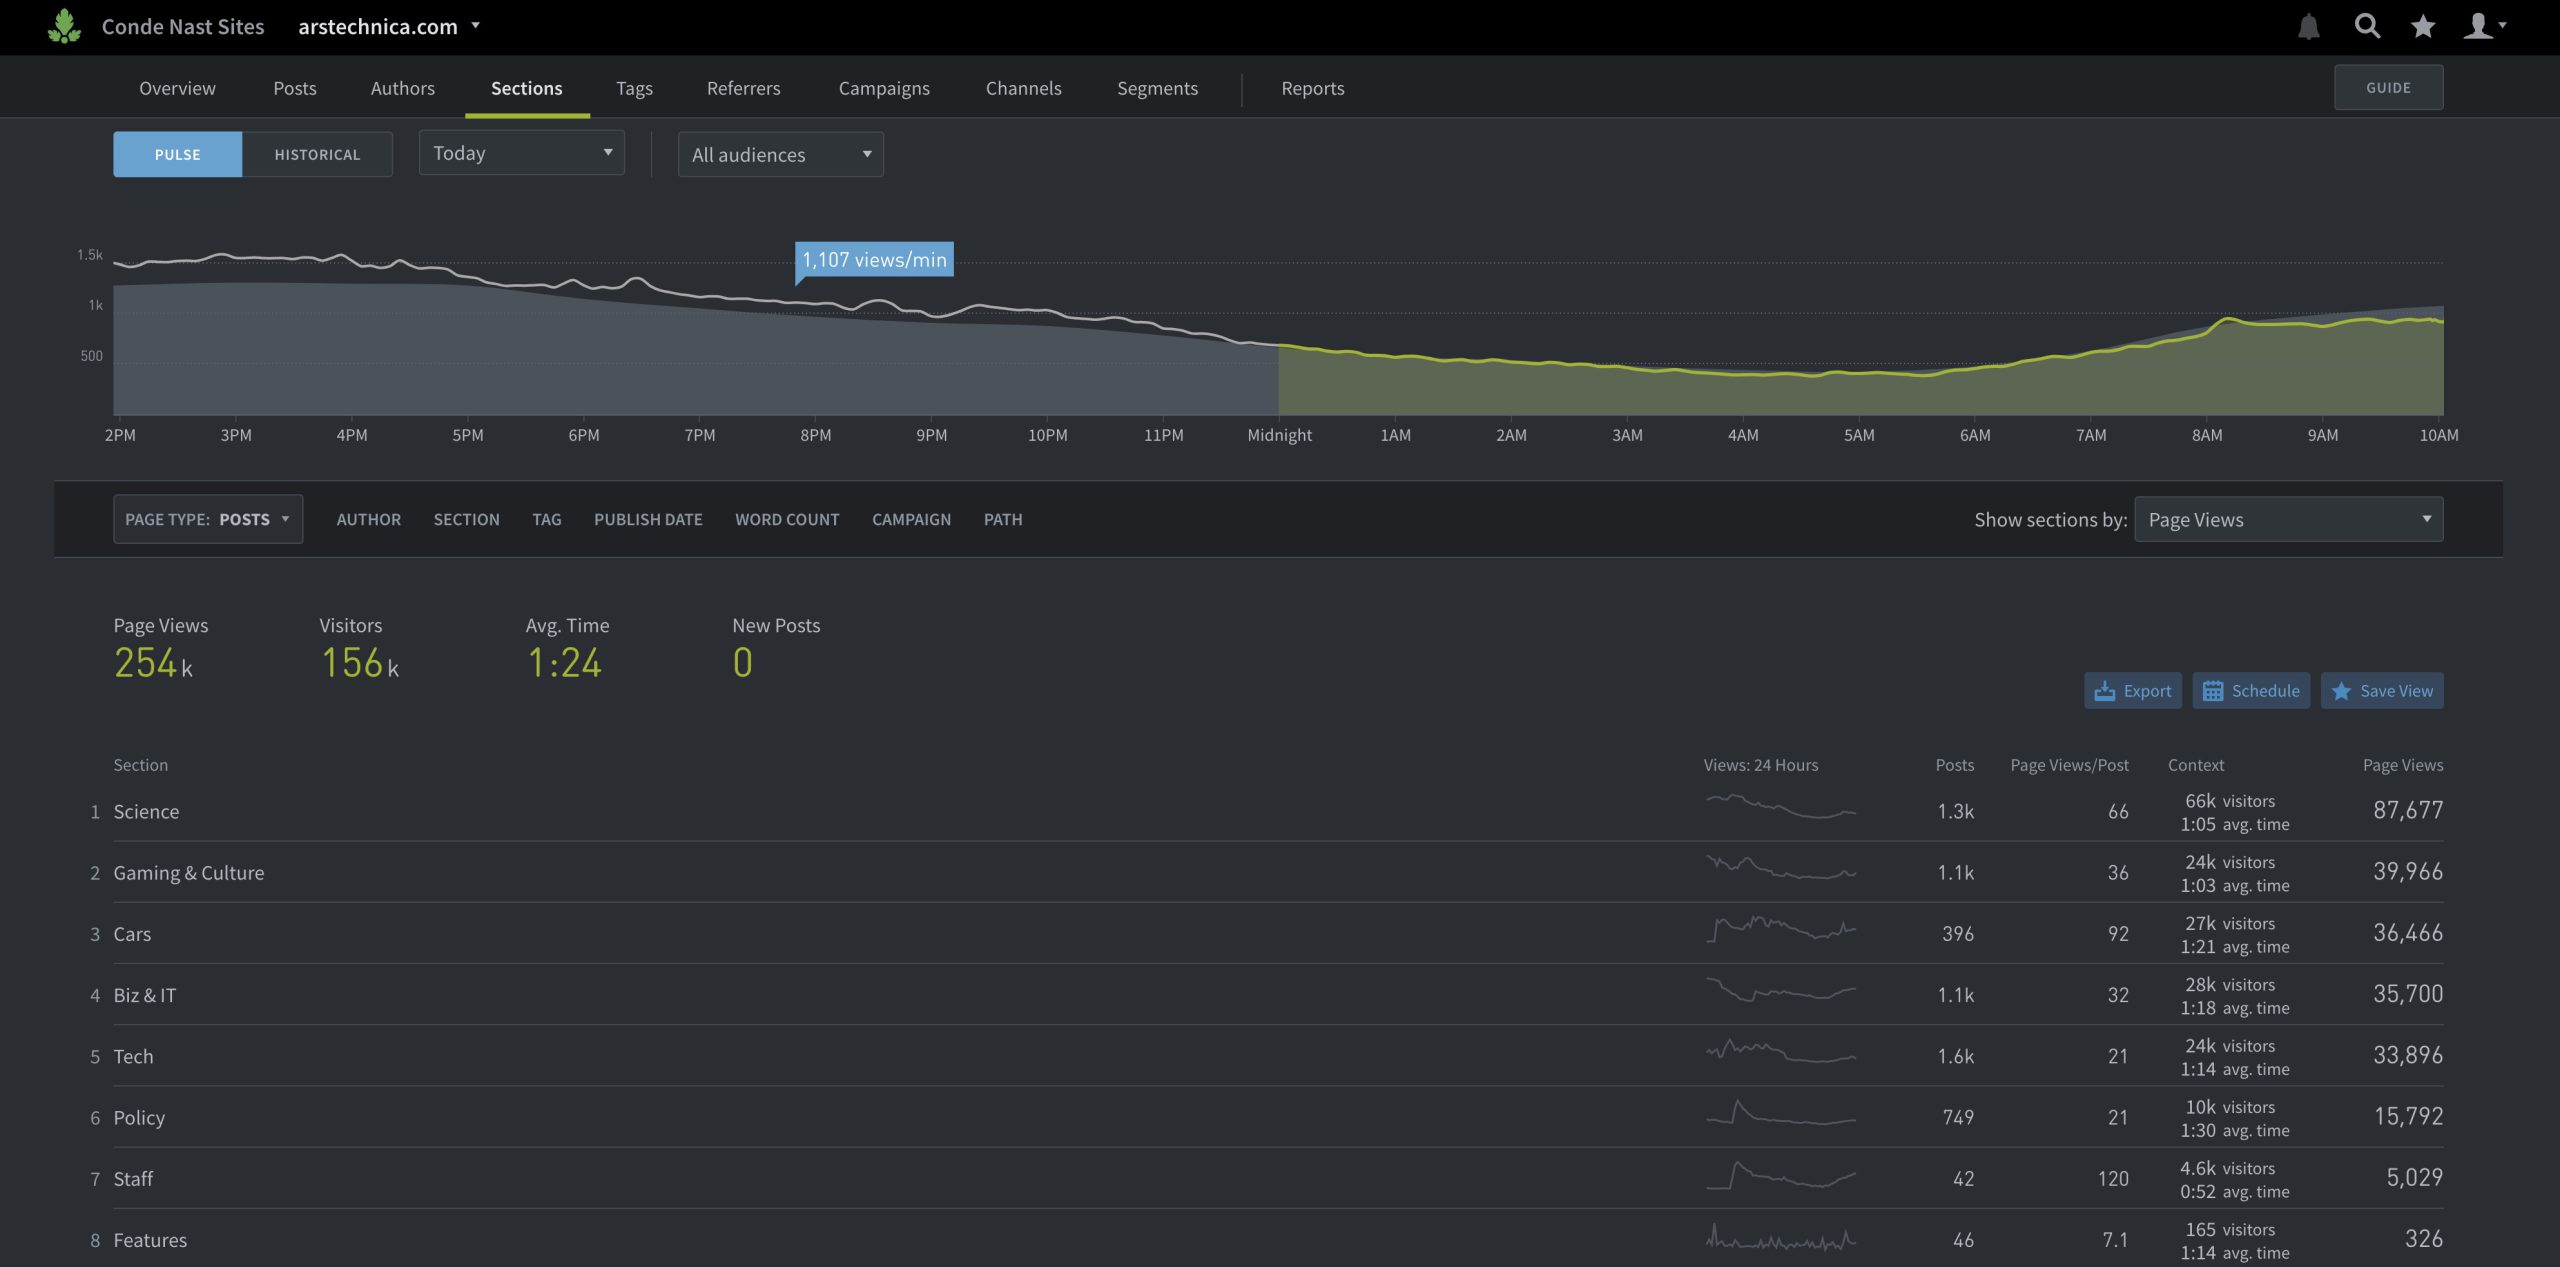Open the Today date range dropdown
This screenshot has height=1267, width=2560.
pos(521,152)
